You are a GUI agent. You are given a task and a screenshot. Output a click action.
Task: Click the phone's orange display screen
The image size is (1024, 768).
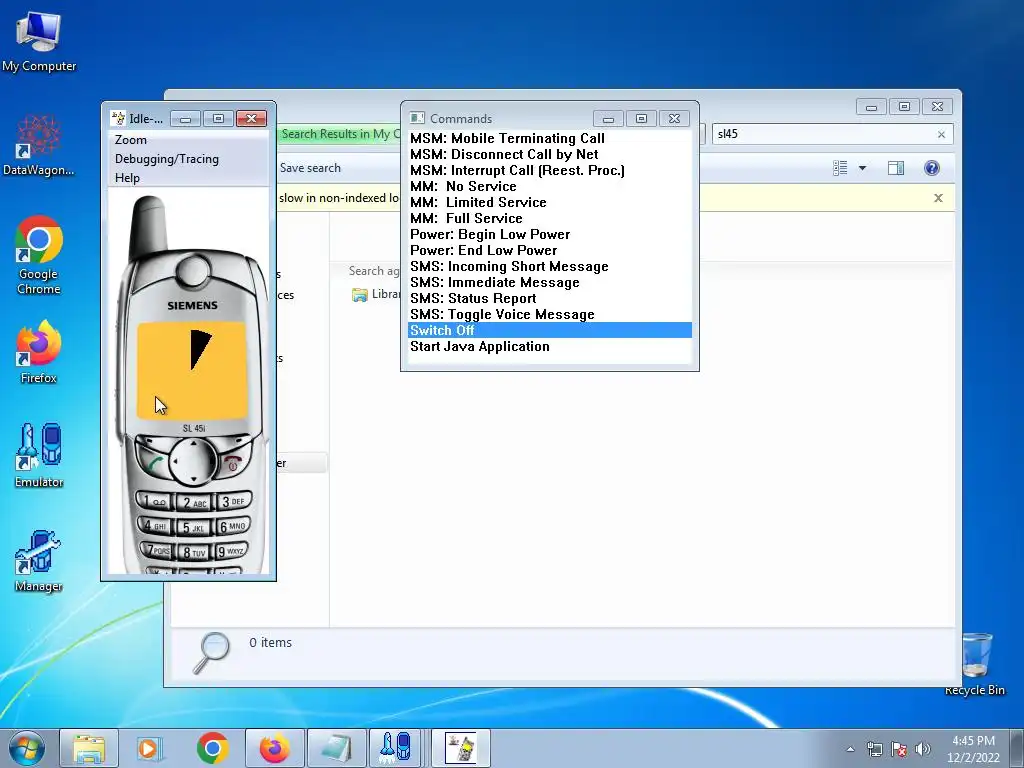[192, 370]
